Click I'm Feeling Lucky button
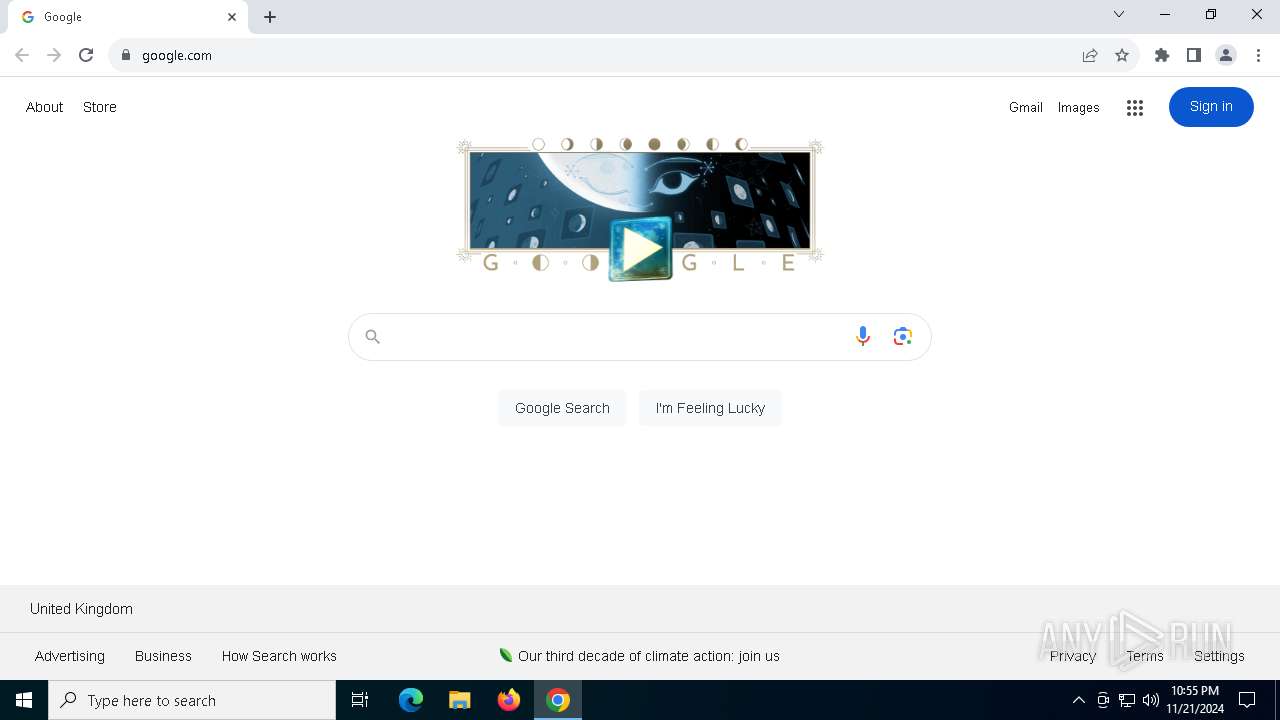 point(710,408)
